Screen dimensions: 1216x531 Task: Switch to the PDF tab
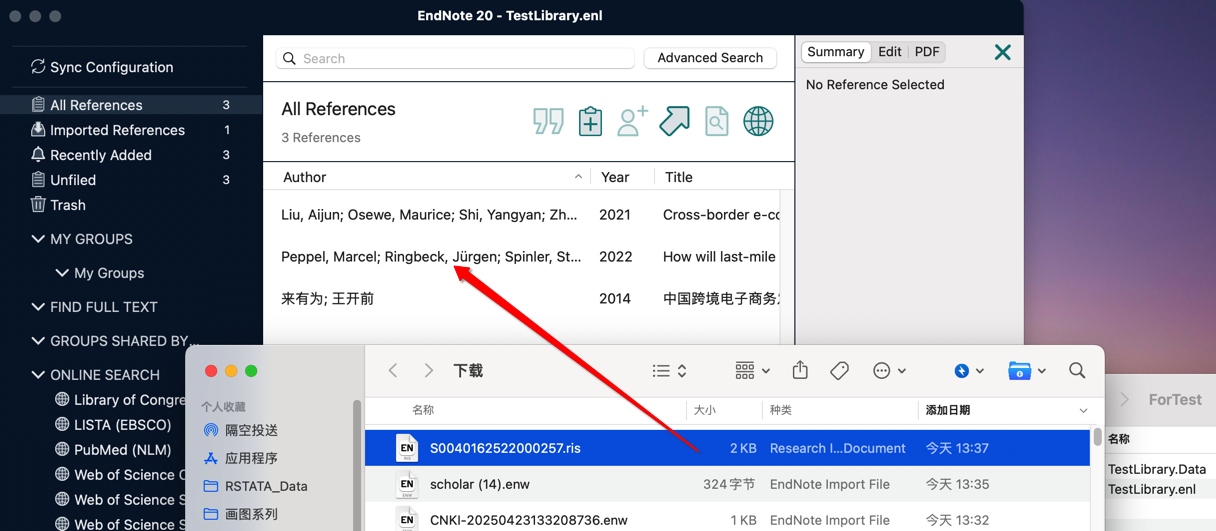coord(927,52)
